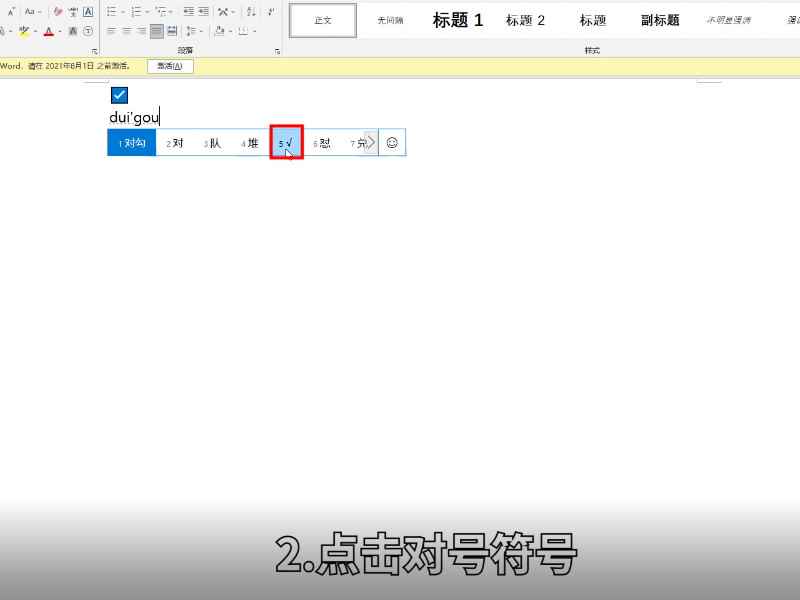Select the 标题 1 style

(x=457, y=20)
